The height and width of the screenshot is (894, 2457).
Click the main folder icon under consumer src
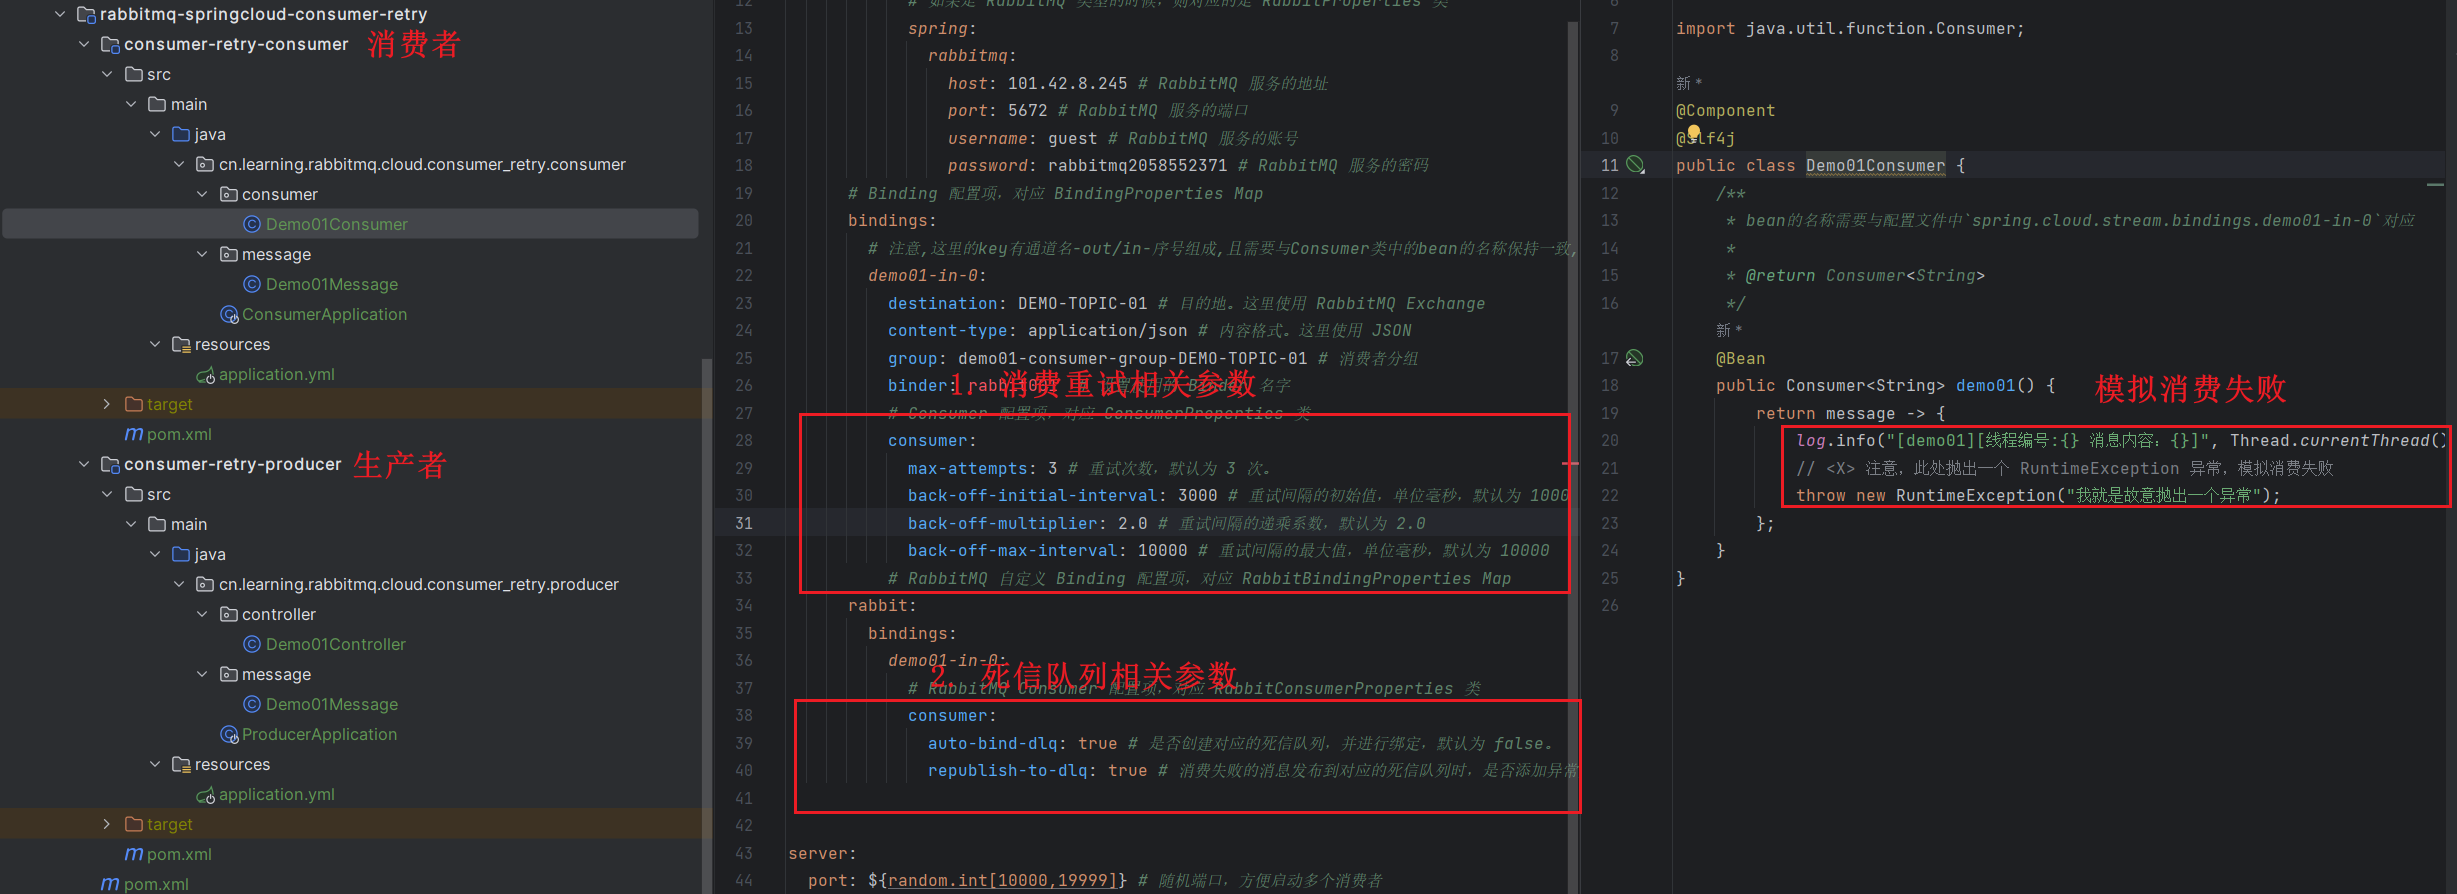157,104
